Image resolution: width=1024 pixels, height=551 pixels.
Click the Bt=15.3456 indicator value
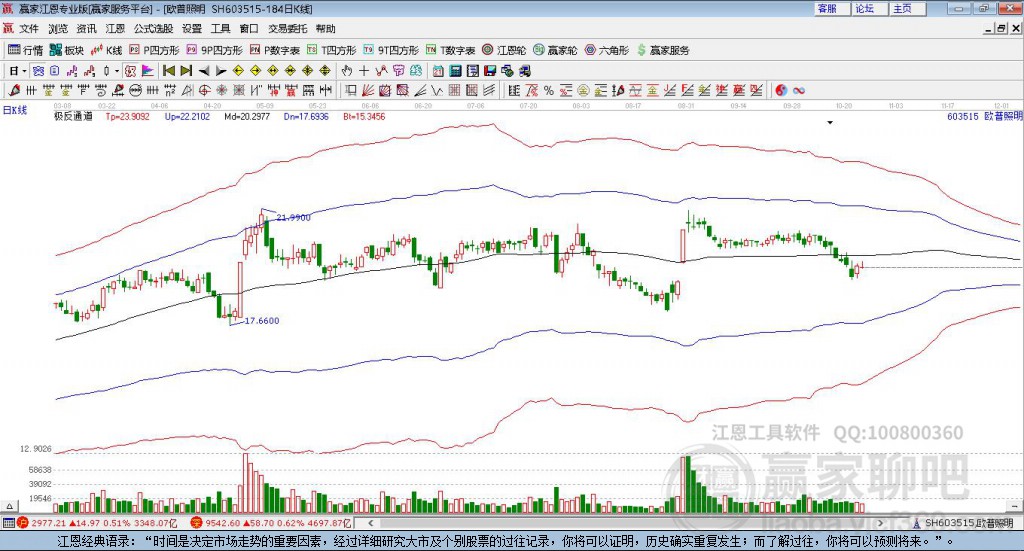(364, 116)
